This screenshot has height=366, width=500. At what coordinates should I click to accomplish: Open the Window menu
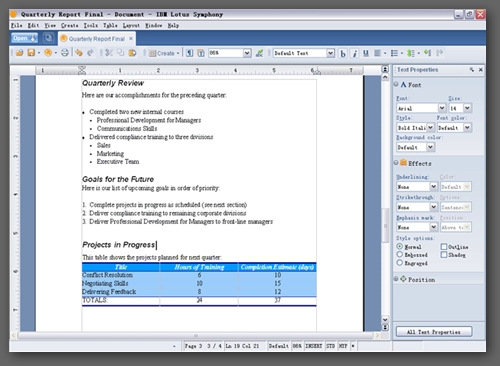coord(154,25)
